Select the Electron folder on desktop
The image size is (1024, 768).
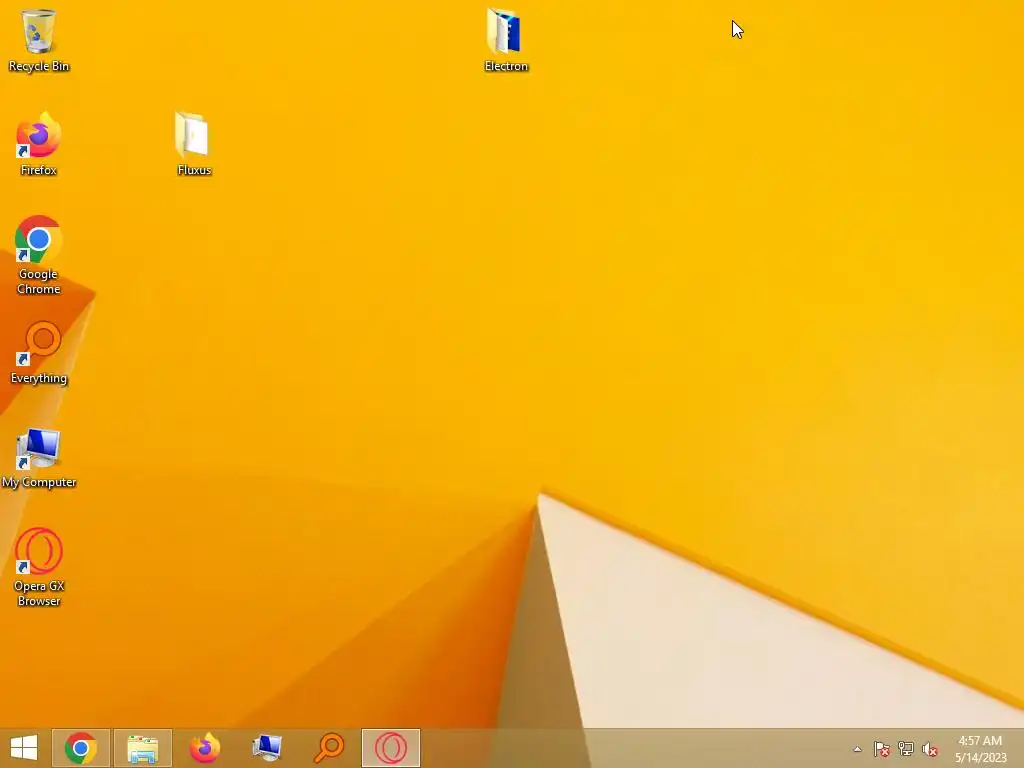[x=506, y=40]
